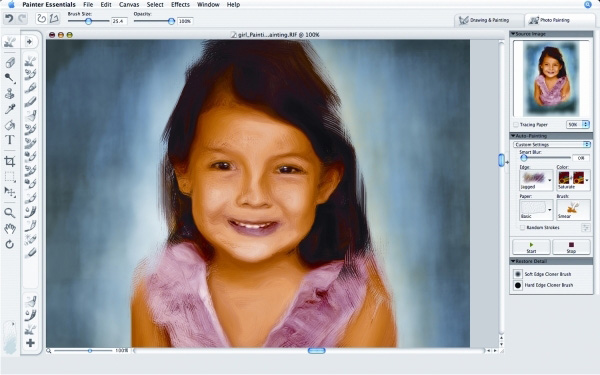
Task: Select the Dodge pin tool below Eraser
Action: (10, 78)
